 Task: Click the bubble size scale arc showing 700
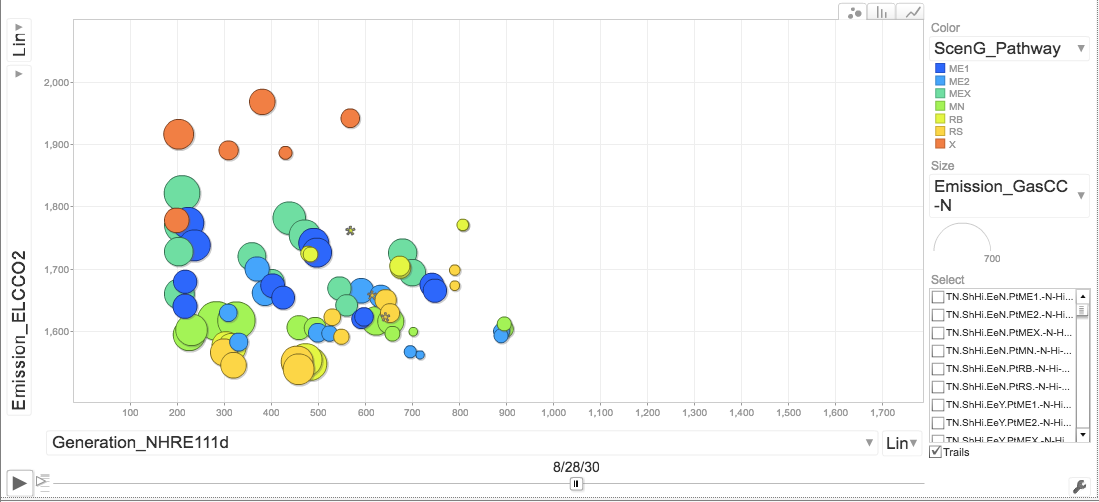962,238
